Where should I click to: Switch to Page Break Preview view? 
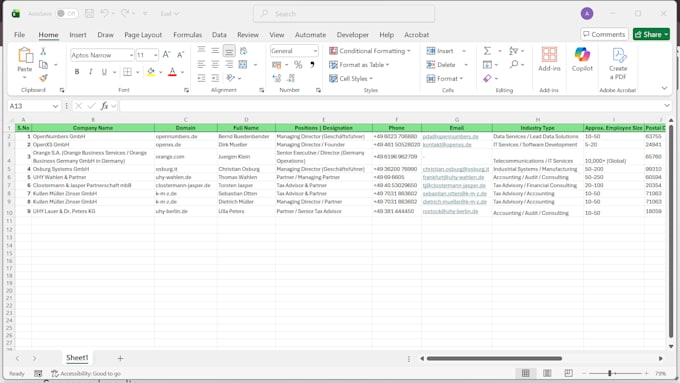click(568, 373)
